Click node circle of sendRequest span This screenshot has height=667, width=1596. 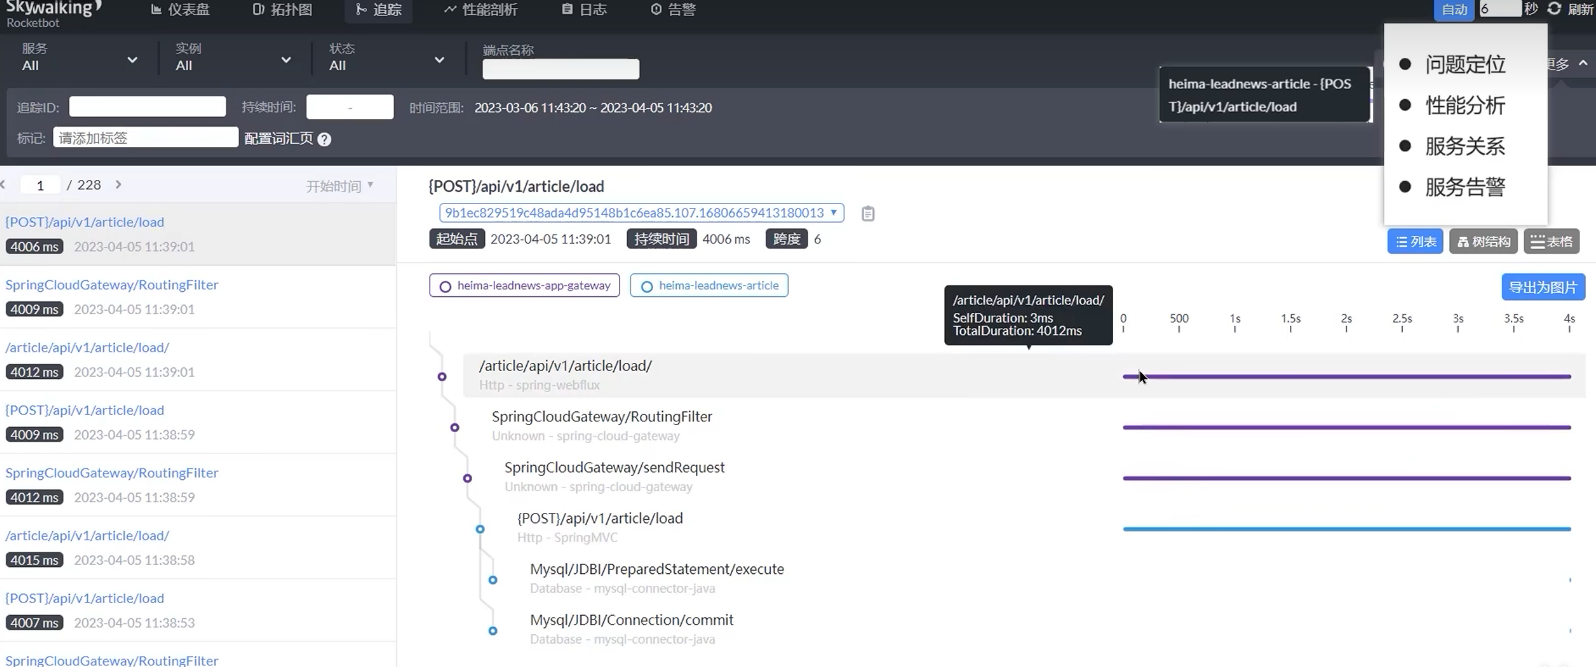coord(467,479)
